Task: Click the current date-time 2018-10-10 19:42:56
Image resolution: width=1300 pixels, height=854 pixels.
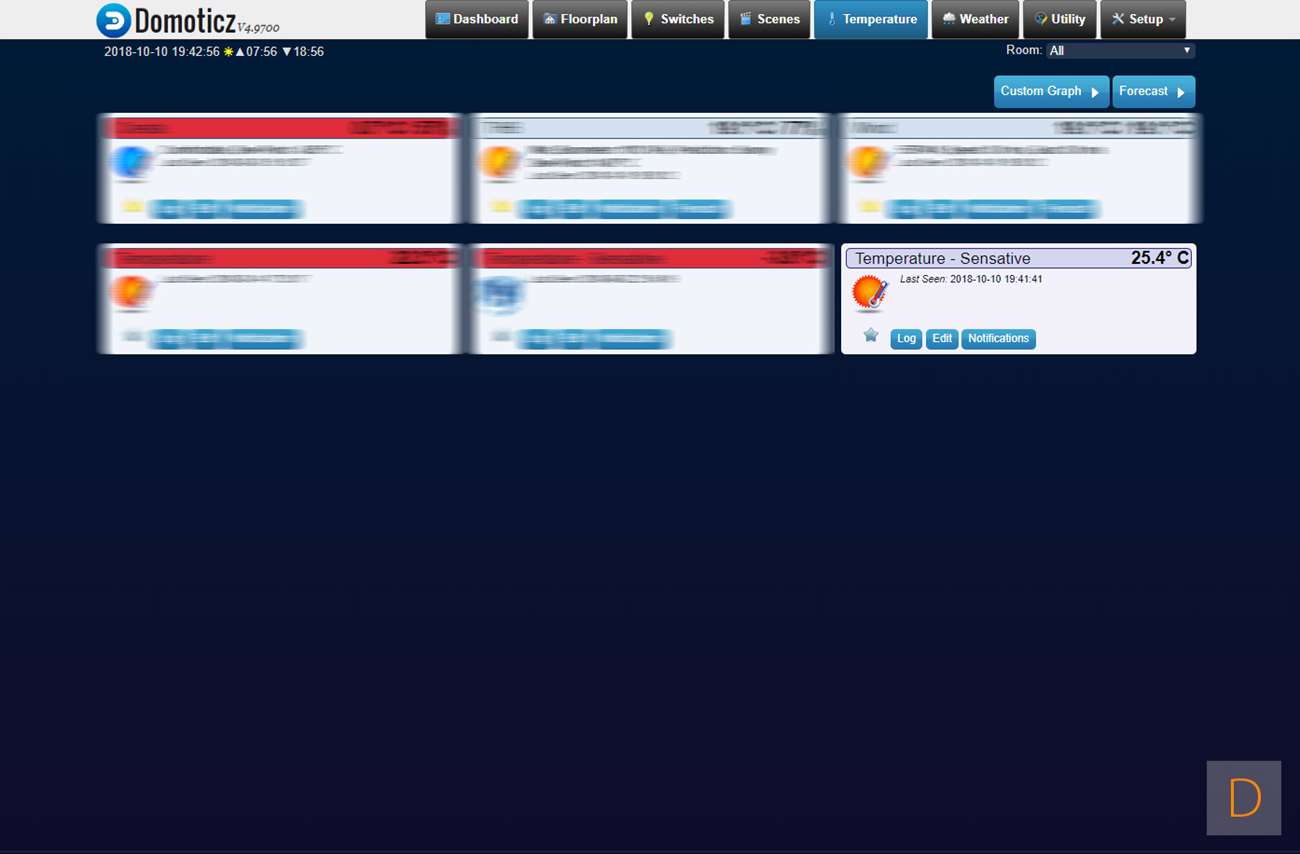Action: tap(162, 51)
